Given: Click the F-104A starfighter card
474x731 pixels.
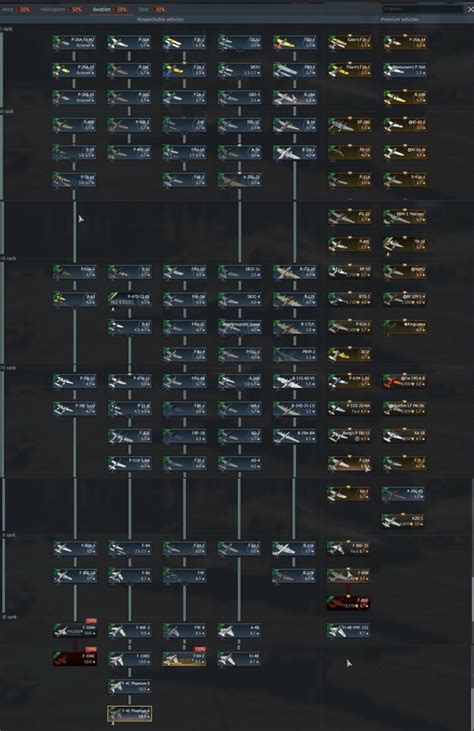Looking at the screenshot, I should pyautogui.click(x=75, y=630).
